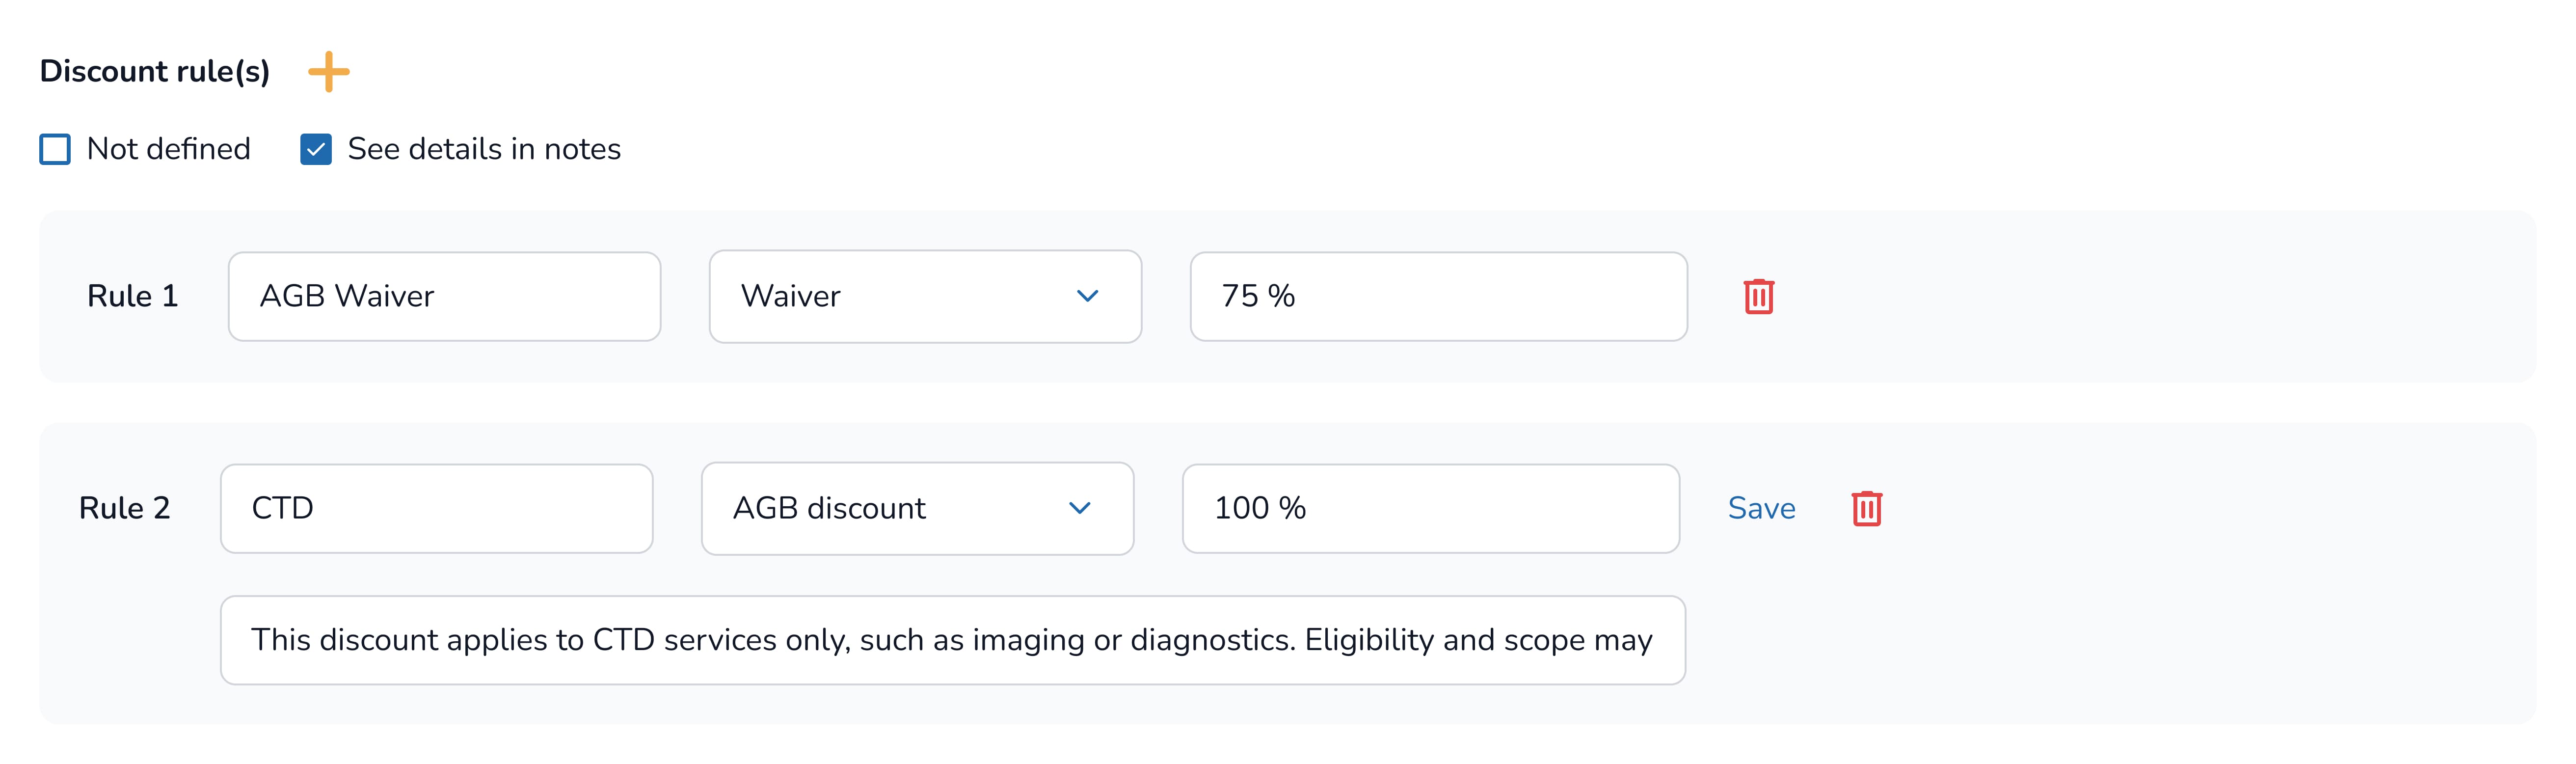This screenshot has height=764, width=2576.
Task: Click the Rule 2 notes text field
Action: pos(952,641)
